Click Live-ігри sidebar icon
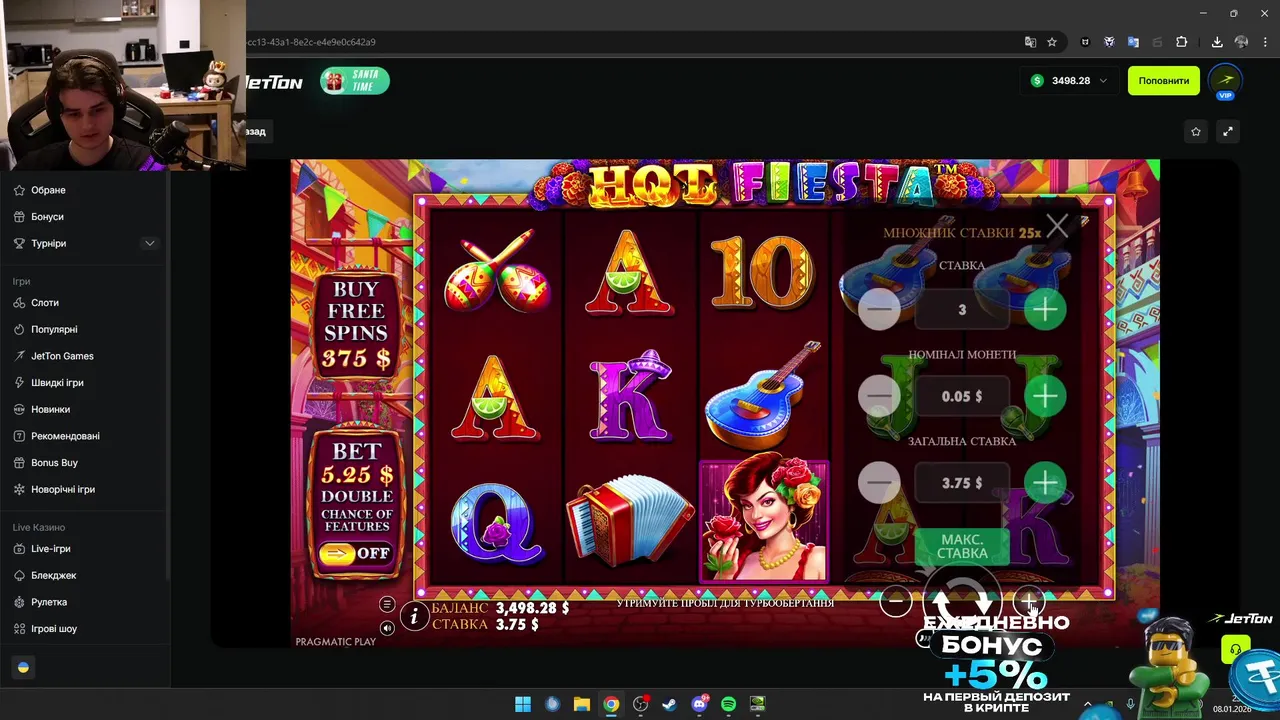The width and height of the screenshot is (1280, 720). point(20,549)
